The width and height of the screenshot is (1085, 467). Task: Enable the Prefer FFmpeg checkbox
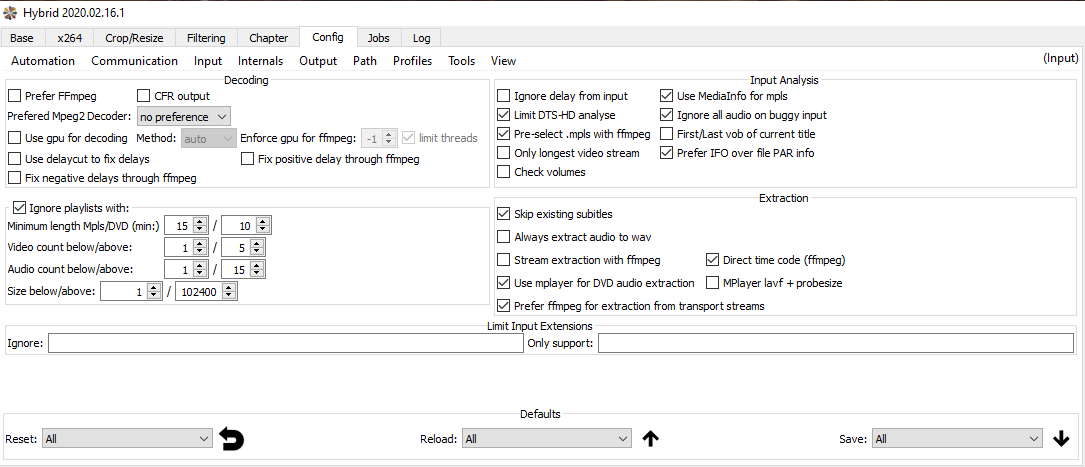(15, 96)
